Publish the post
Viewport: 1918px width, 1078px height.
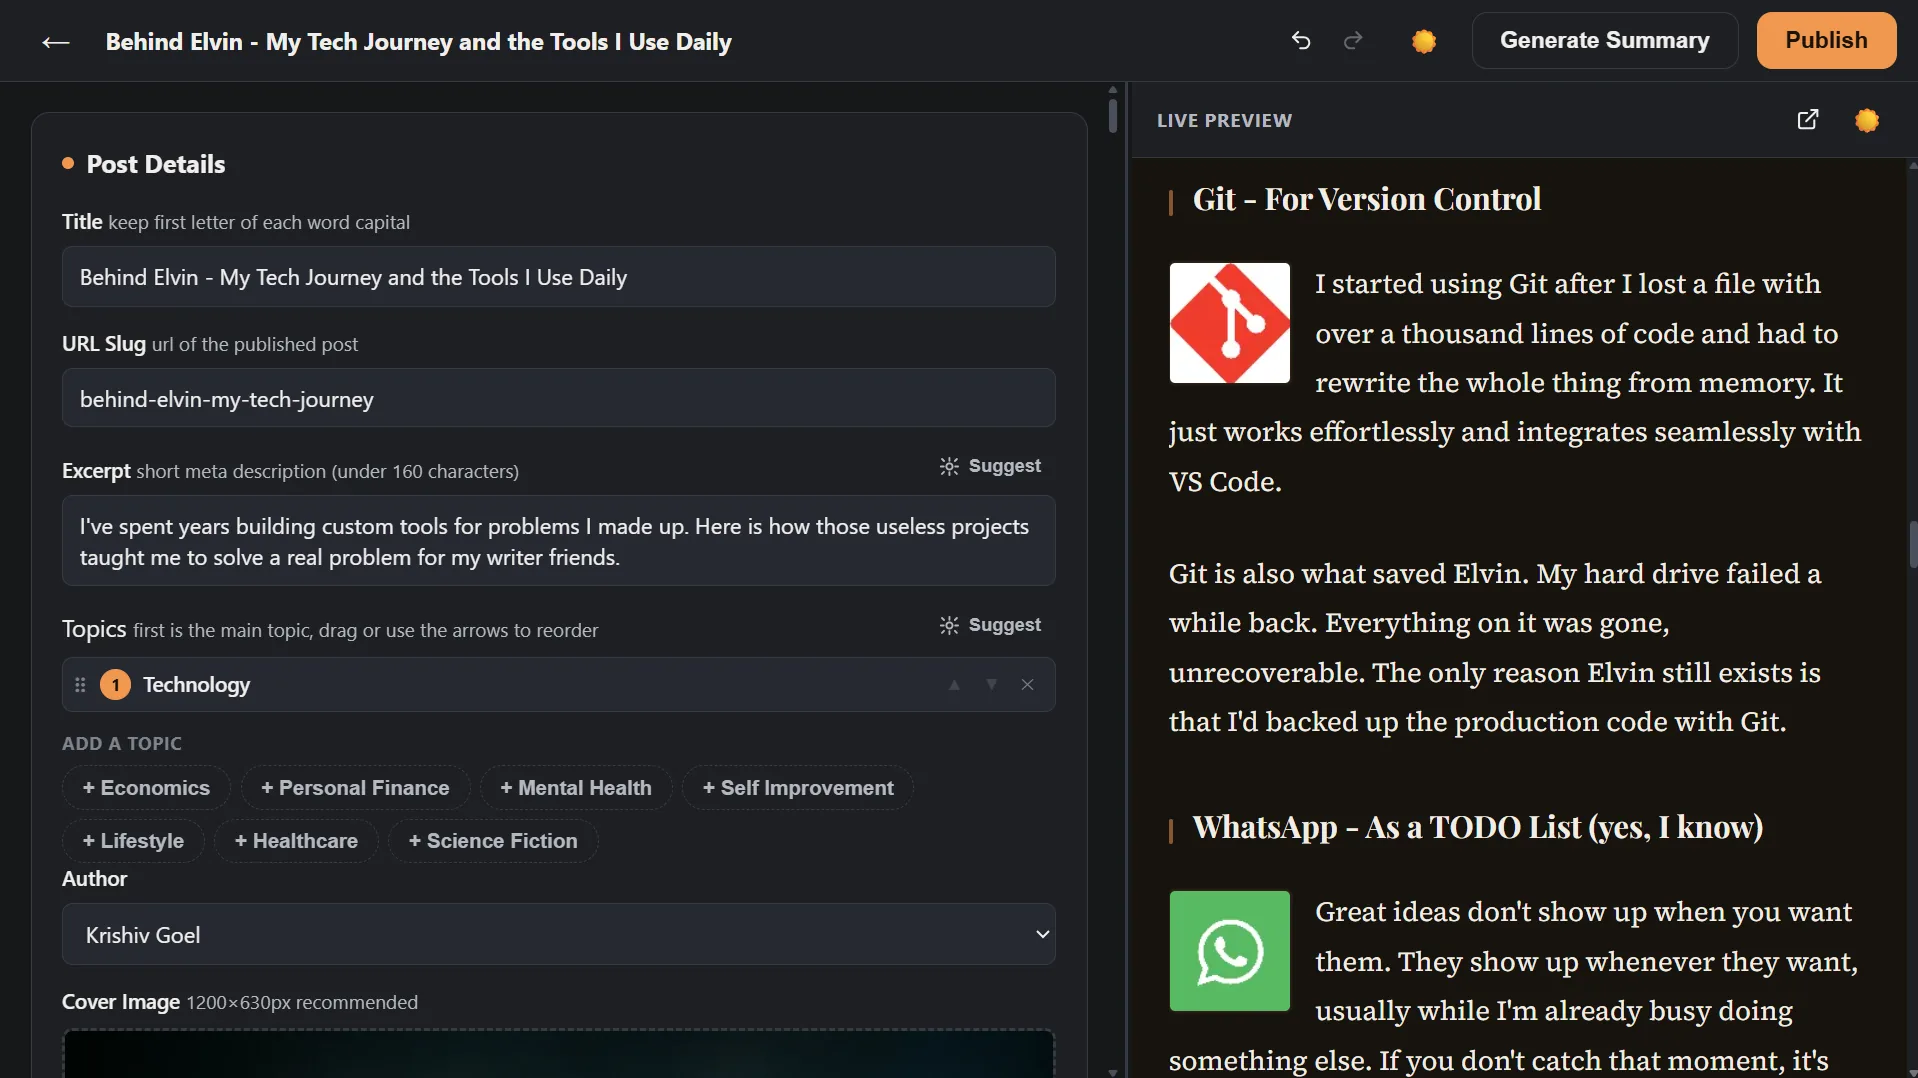pyautogui.click(x=1826, y=41)
